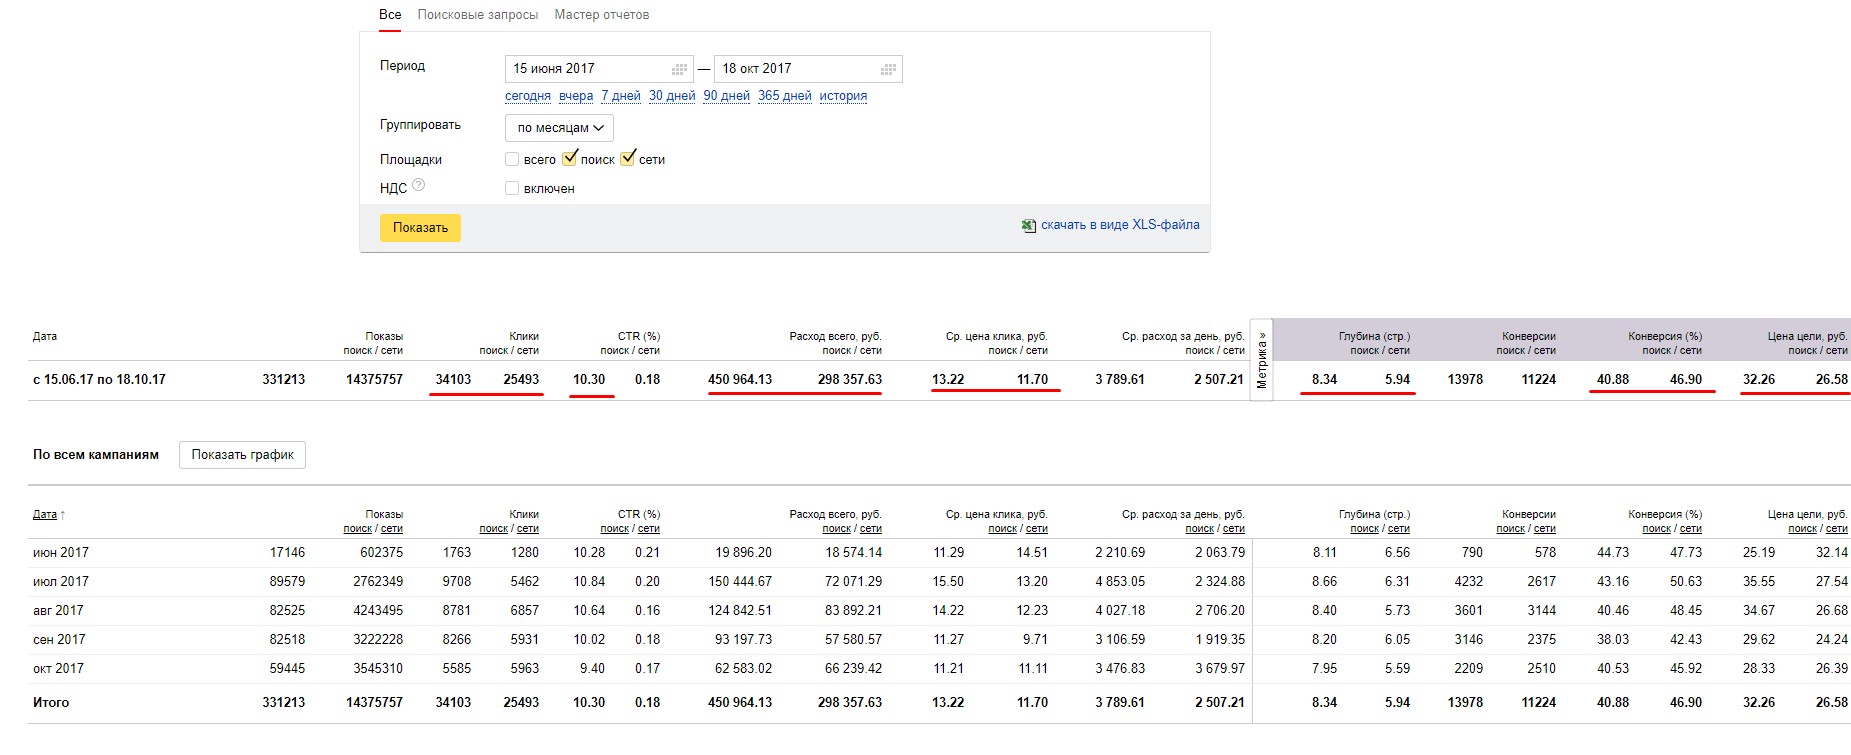1851x755 pixels.
Task: Choose the 365 дней quick period
Action: point(784,96)
